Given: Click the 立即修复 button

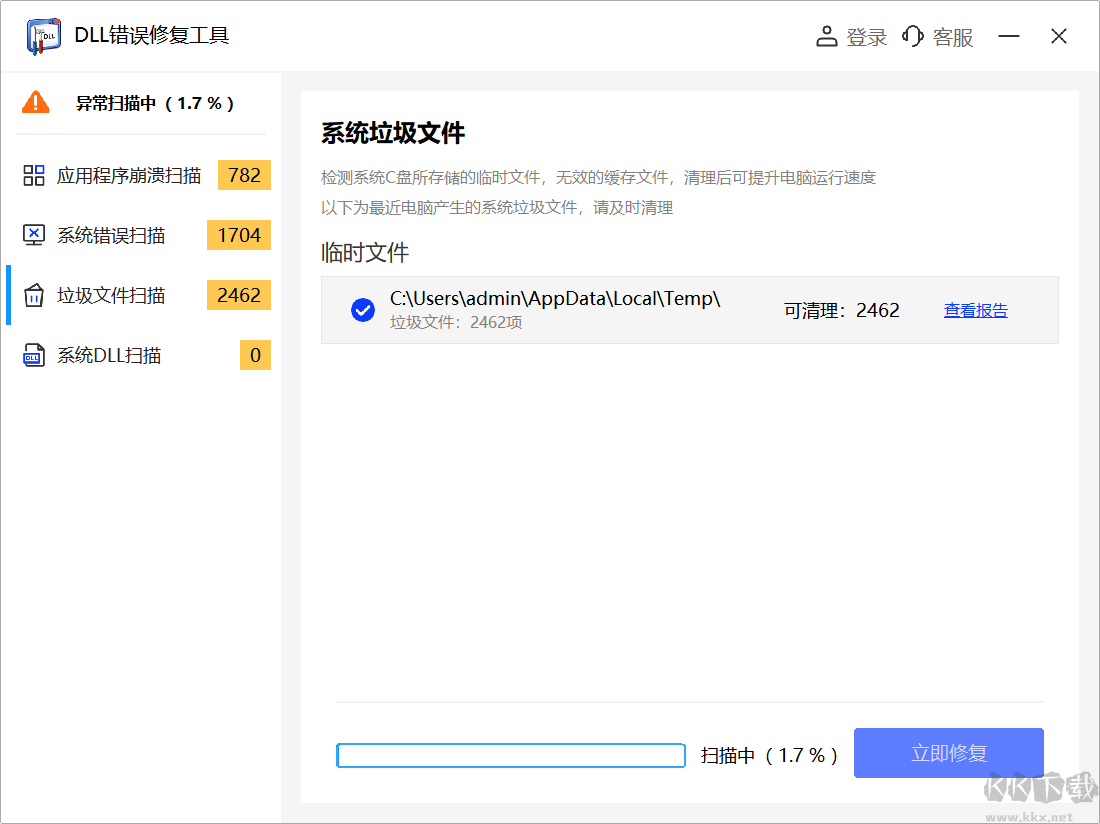Looking at the screenshot, I should pyautogui.click(x=948, y=753).
